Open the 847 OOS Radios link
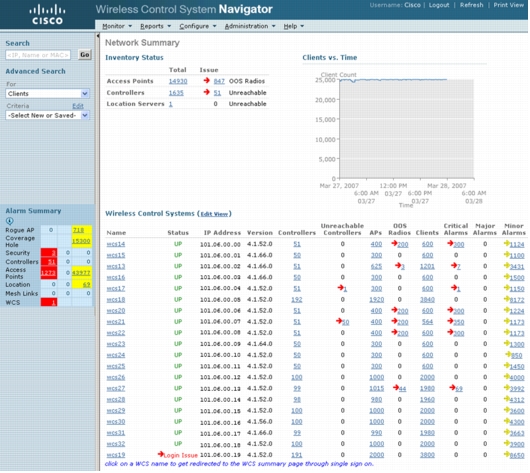The height and width of the screenshot is (473, 530). [x=219, y=81]
